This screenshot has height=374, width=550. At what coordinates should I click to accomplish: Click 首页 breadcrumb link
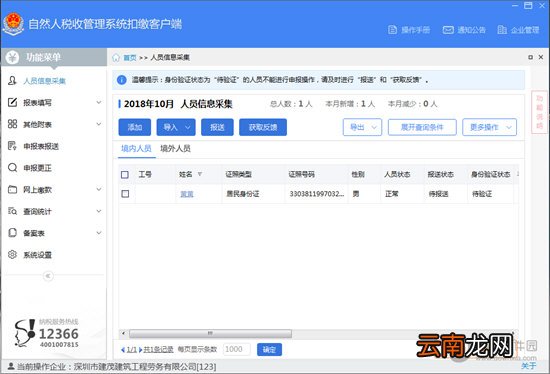[x=130, y=58]
